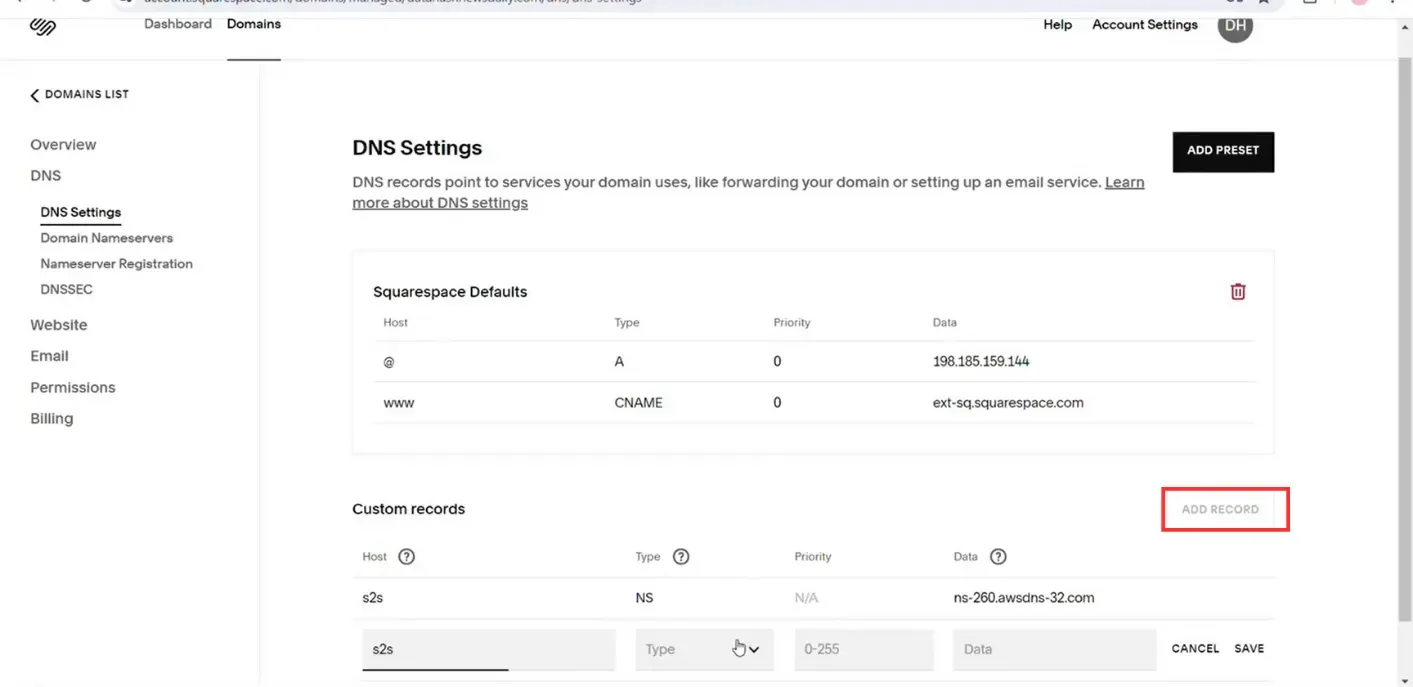The width and height of the screenshot is (1413, 687).
Task: Cancel the new record entry
Action: point(1195,649)
